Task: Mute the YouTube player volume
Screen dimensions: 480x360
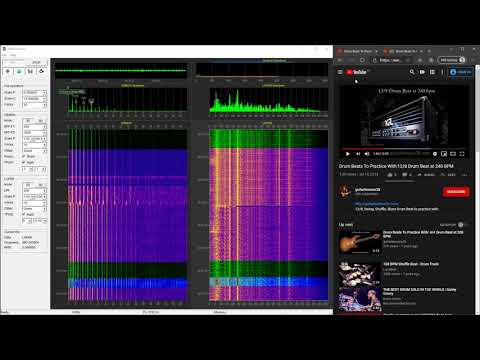Action: tap(367, 154)
